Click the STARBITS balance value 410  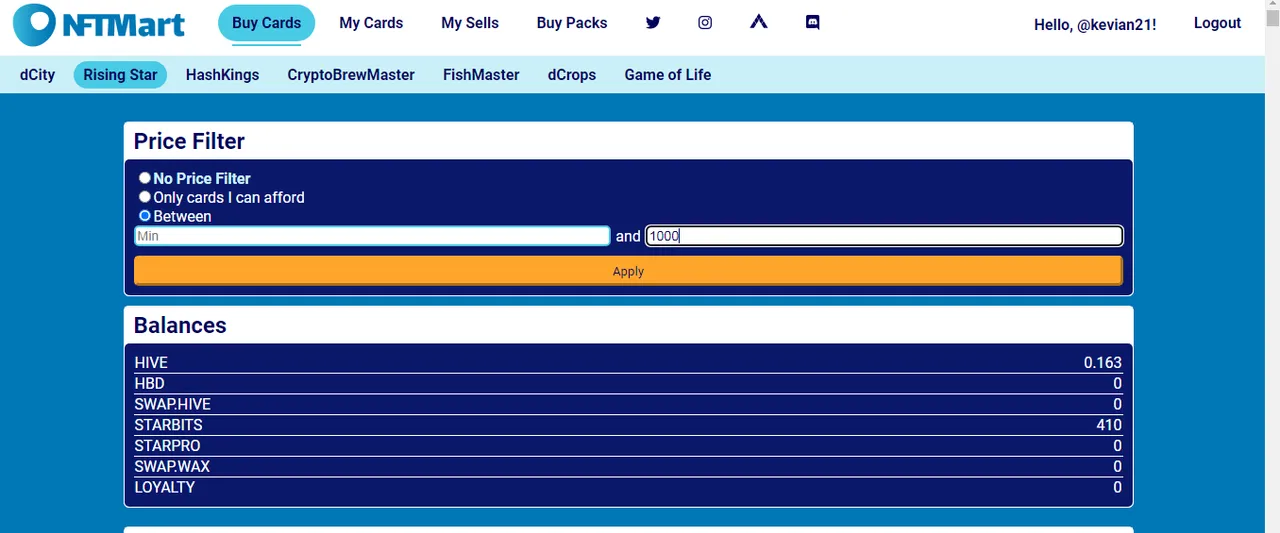coord(1109,425)
